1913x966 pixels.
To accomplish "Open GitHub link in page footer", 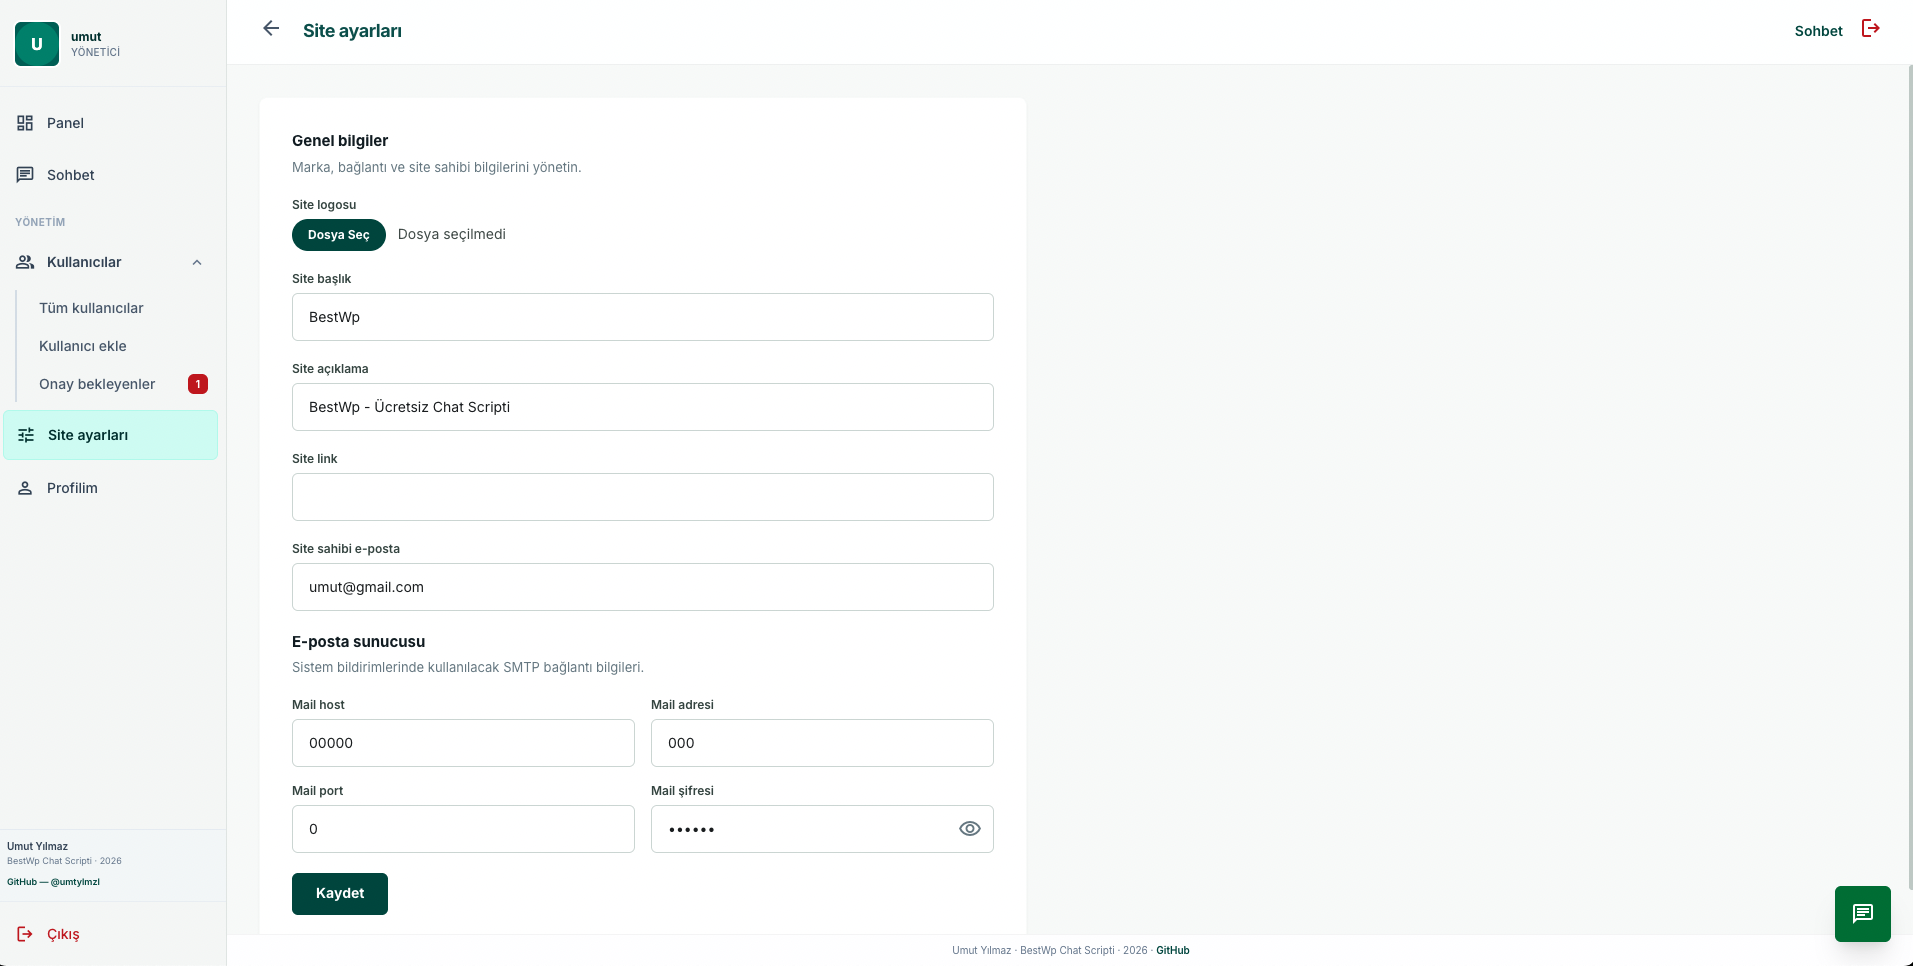I will 1173,950.
